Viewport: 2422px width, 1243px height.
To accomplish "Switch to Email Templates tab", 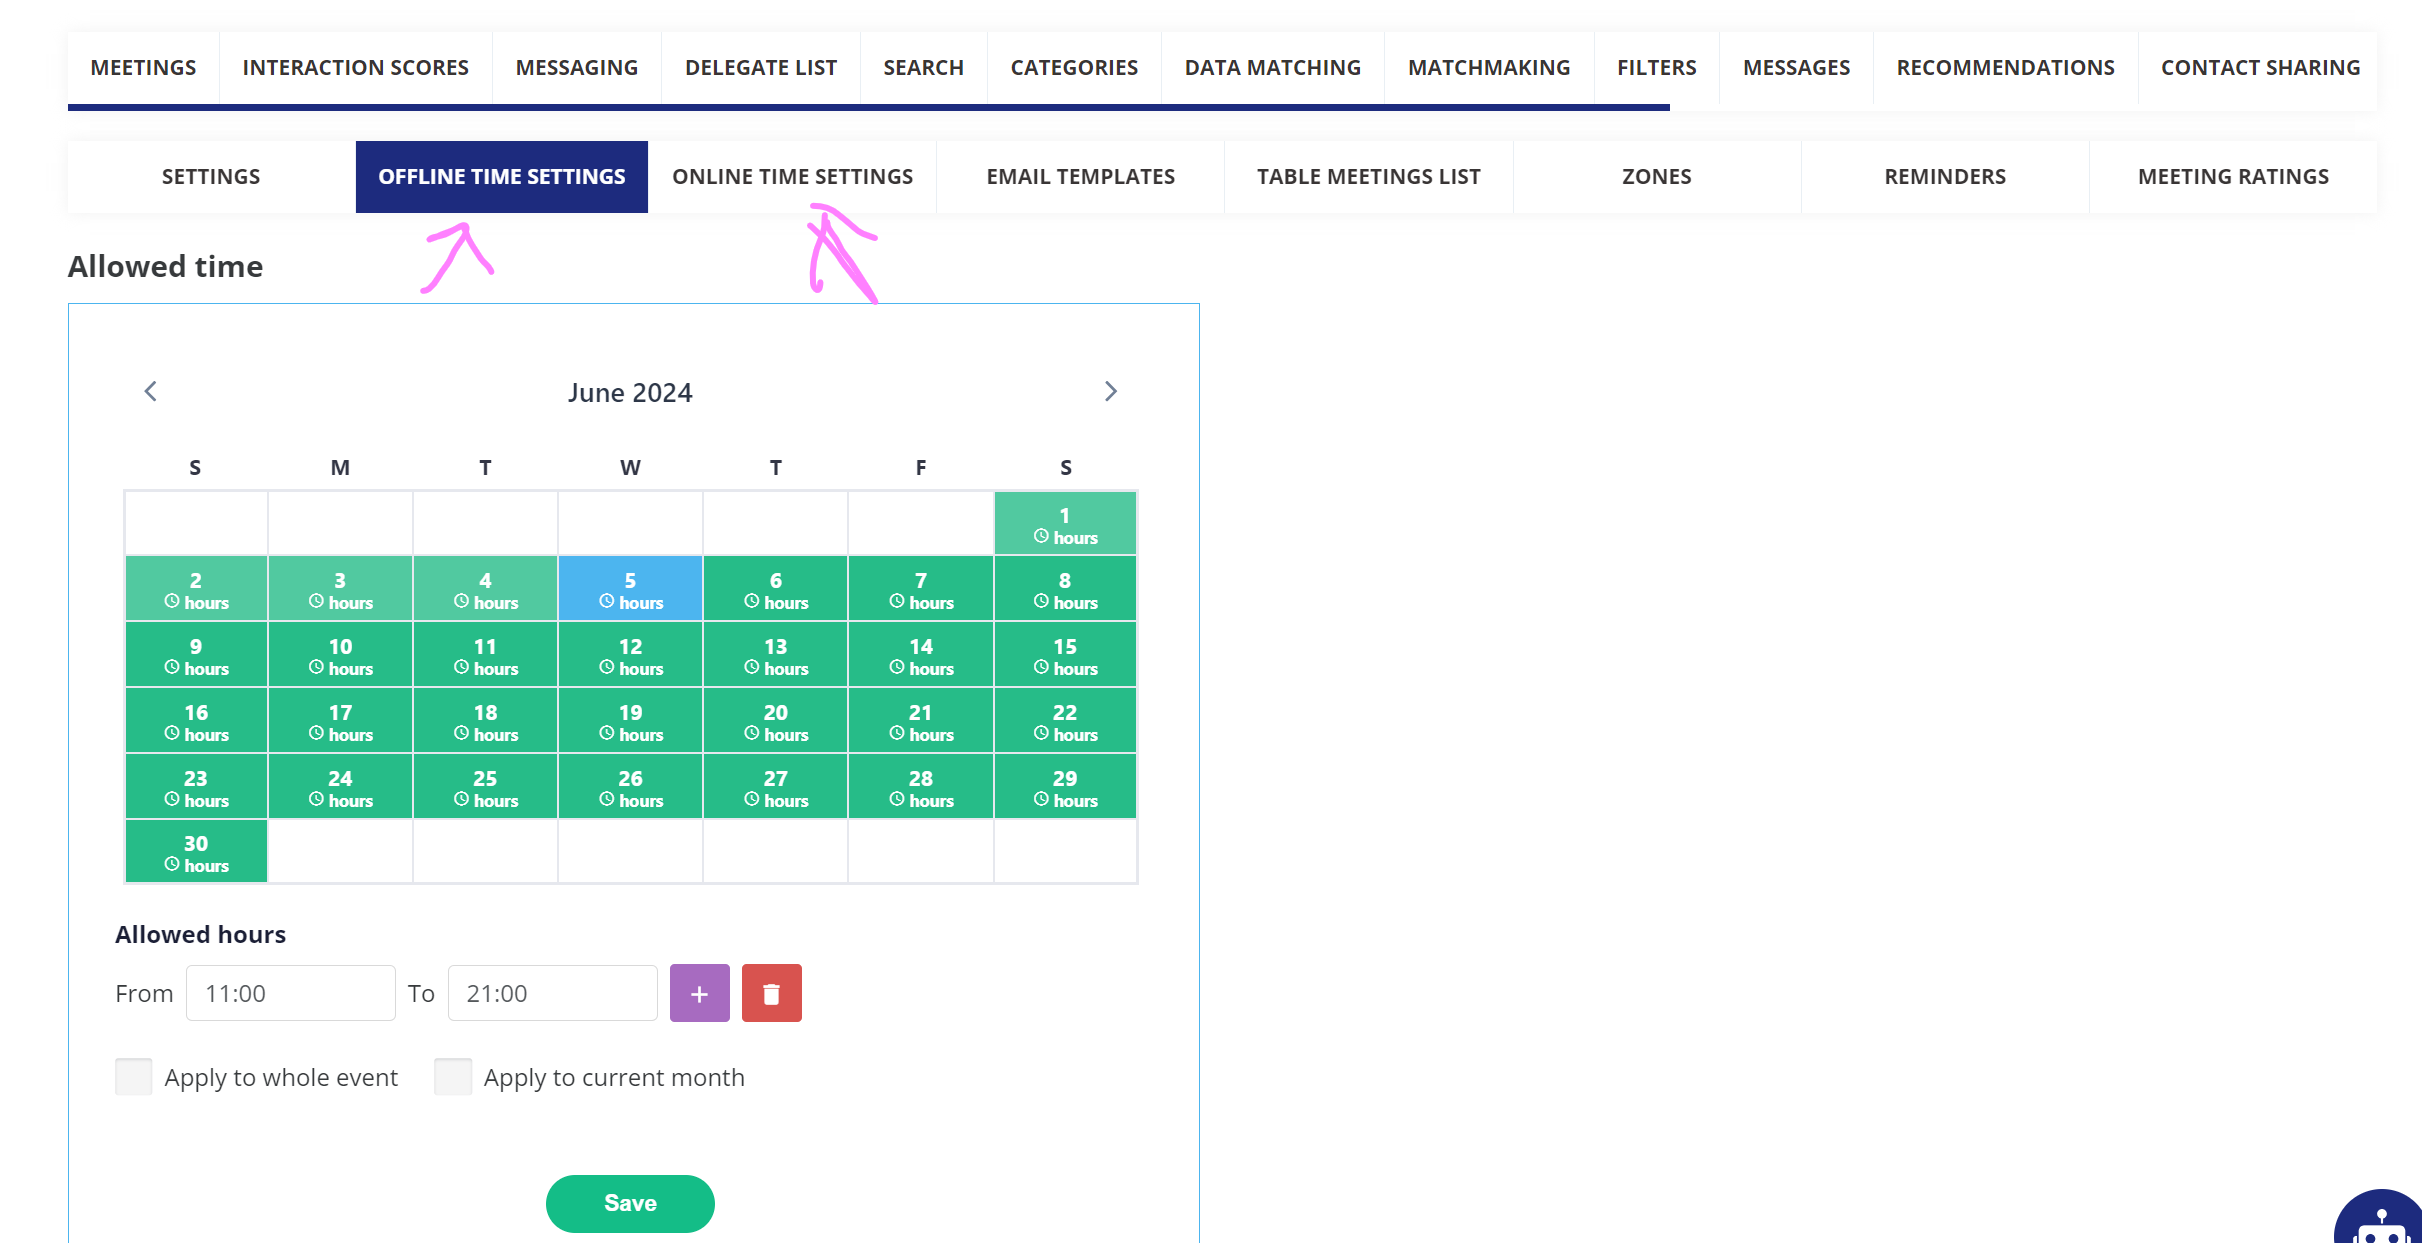I will click(x=1080, y=177).
